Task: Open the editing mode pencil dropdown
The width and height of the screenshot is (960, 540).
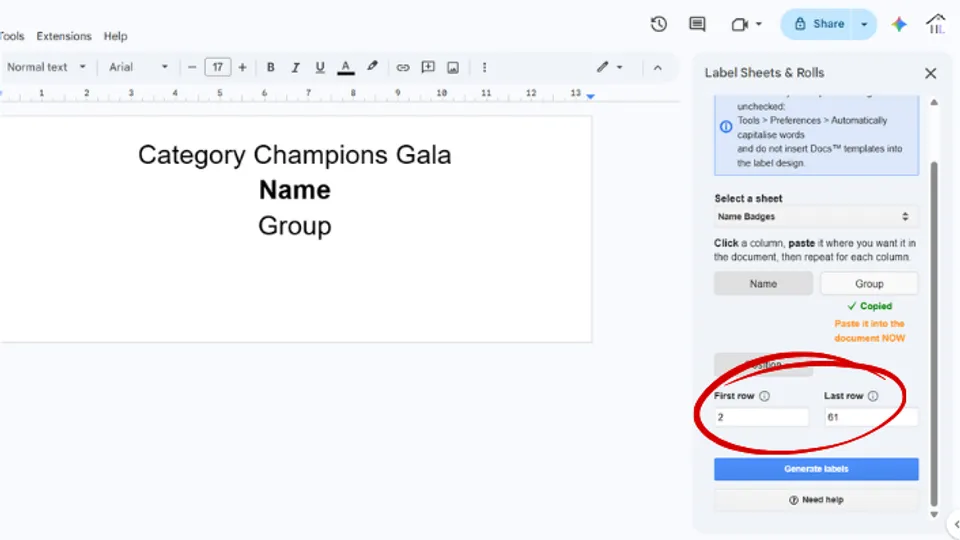Action: click(x=610, y=67)
